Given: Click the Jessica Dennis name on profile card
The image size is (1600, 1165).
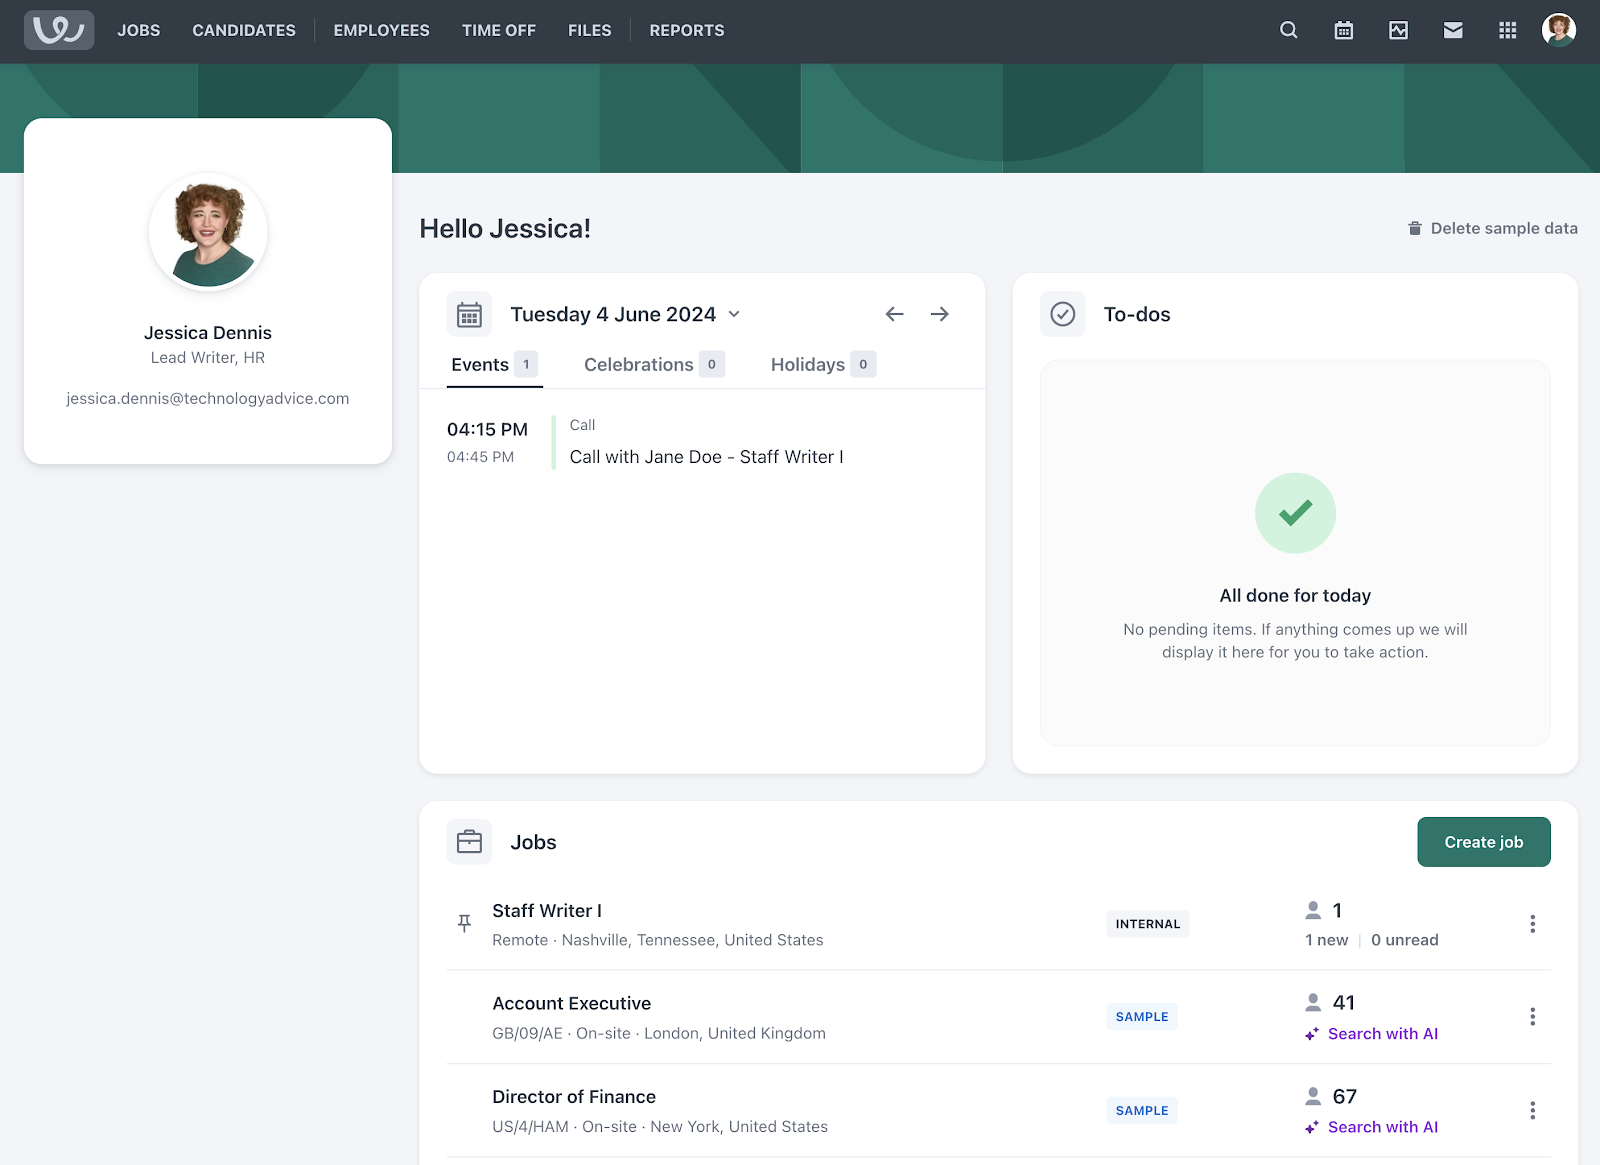Looking at the screenshot, I should (208, 333).
